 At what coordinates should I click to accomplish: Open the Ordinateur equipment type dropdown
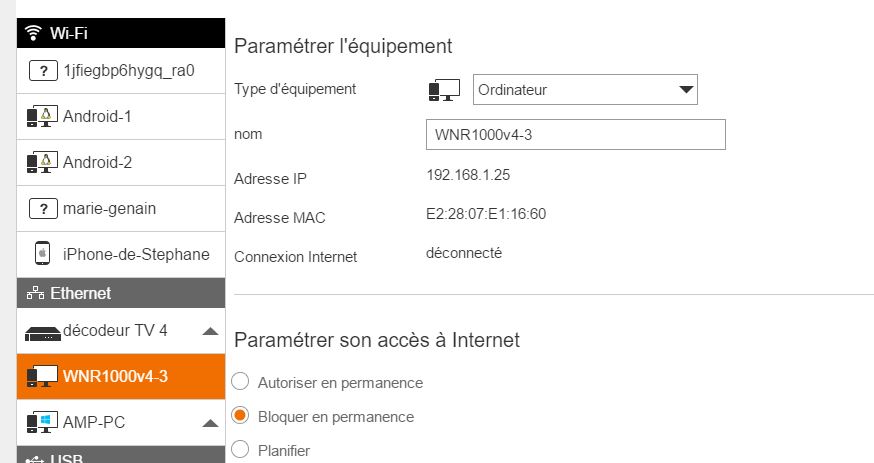[584, 90]
